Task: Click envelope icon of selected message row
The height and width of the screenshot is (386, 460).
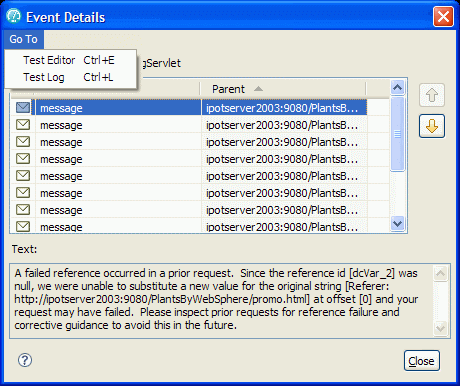Action: [23, 107]
